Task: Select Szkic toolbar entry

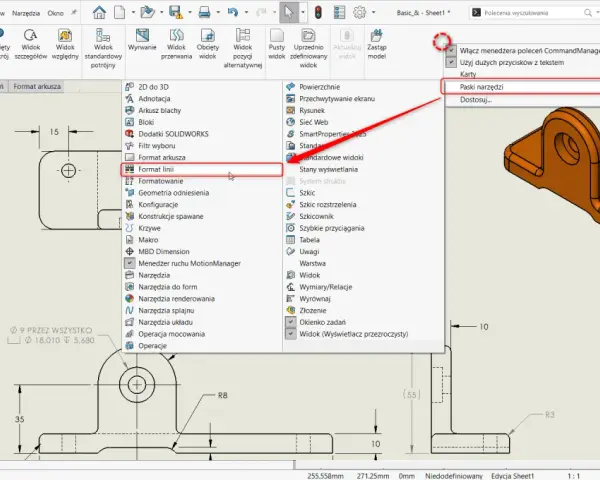Action: point(364,193)
